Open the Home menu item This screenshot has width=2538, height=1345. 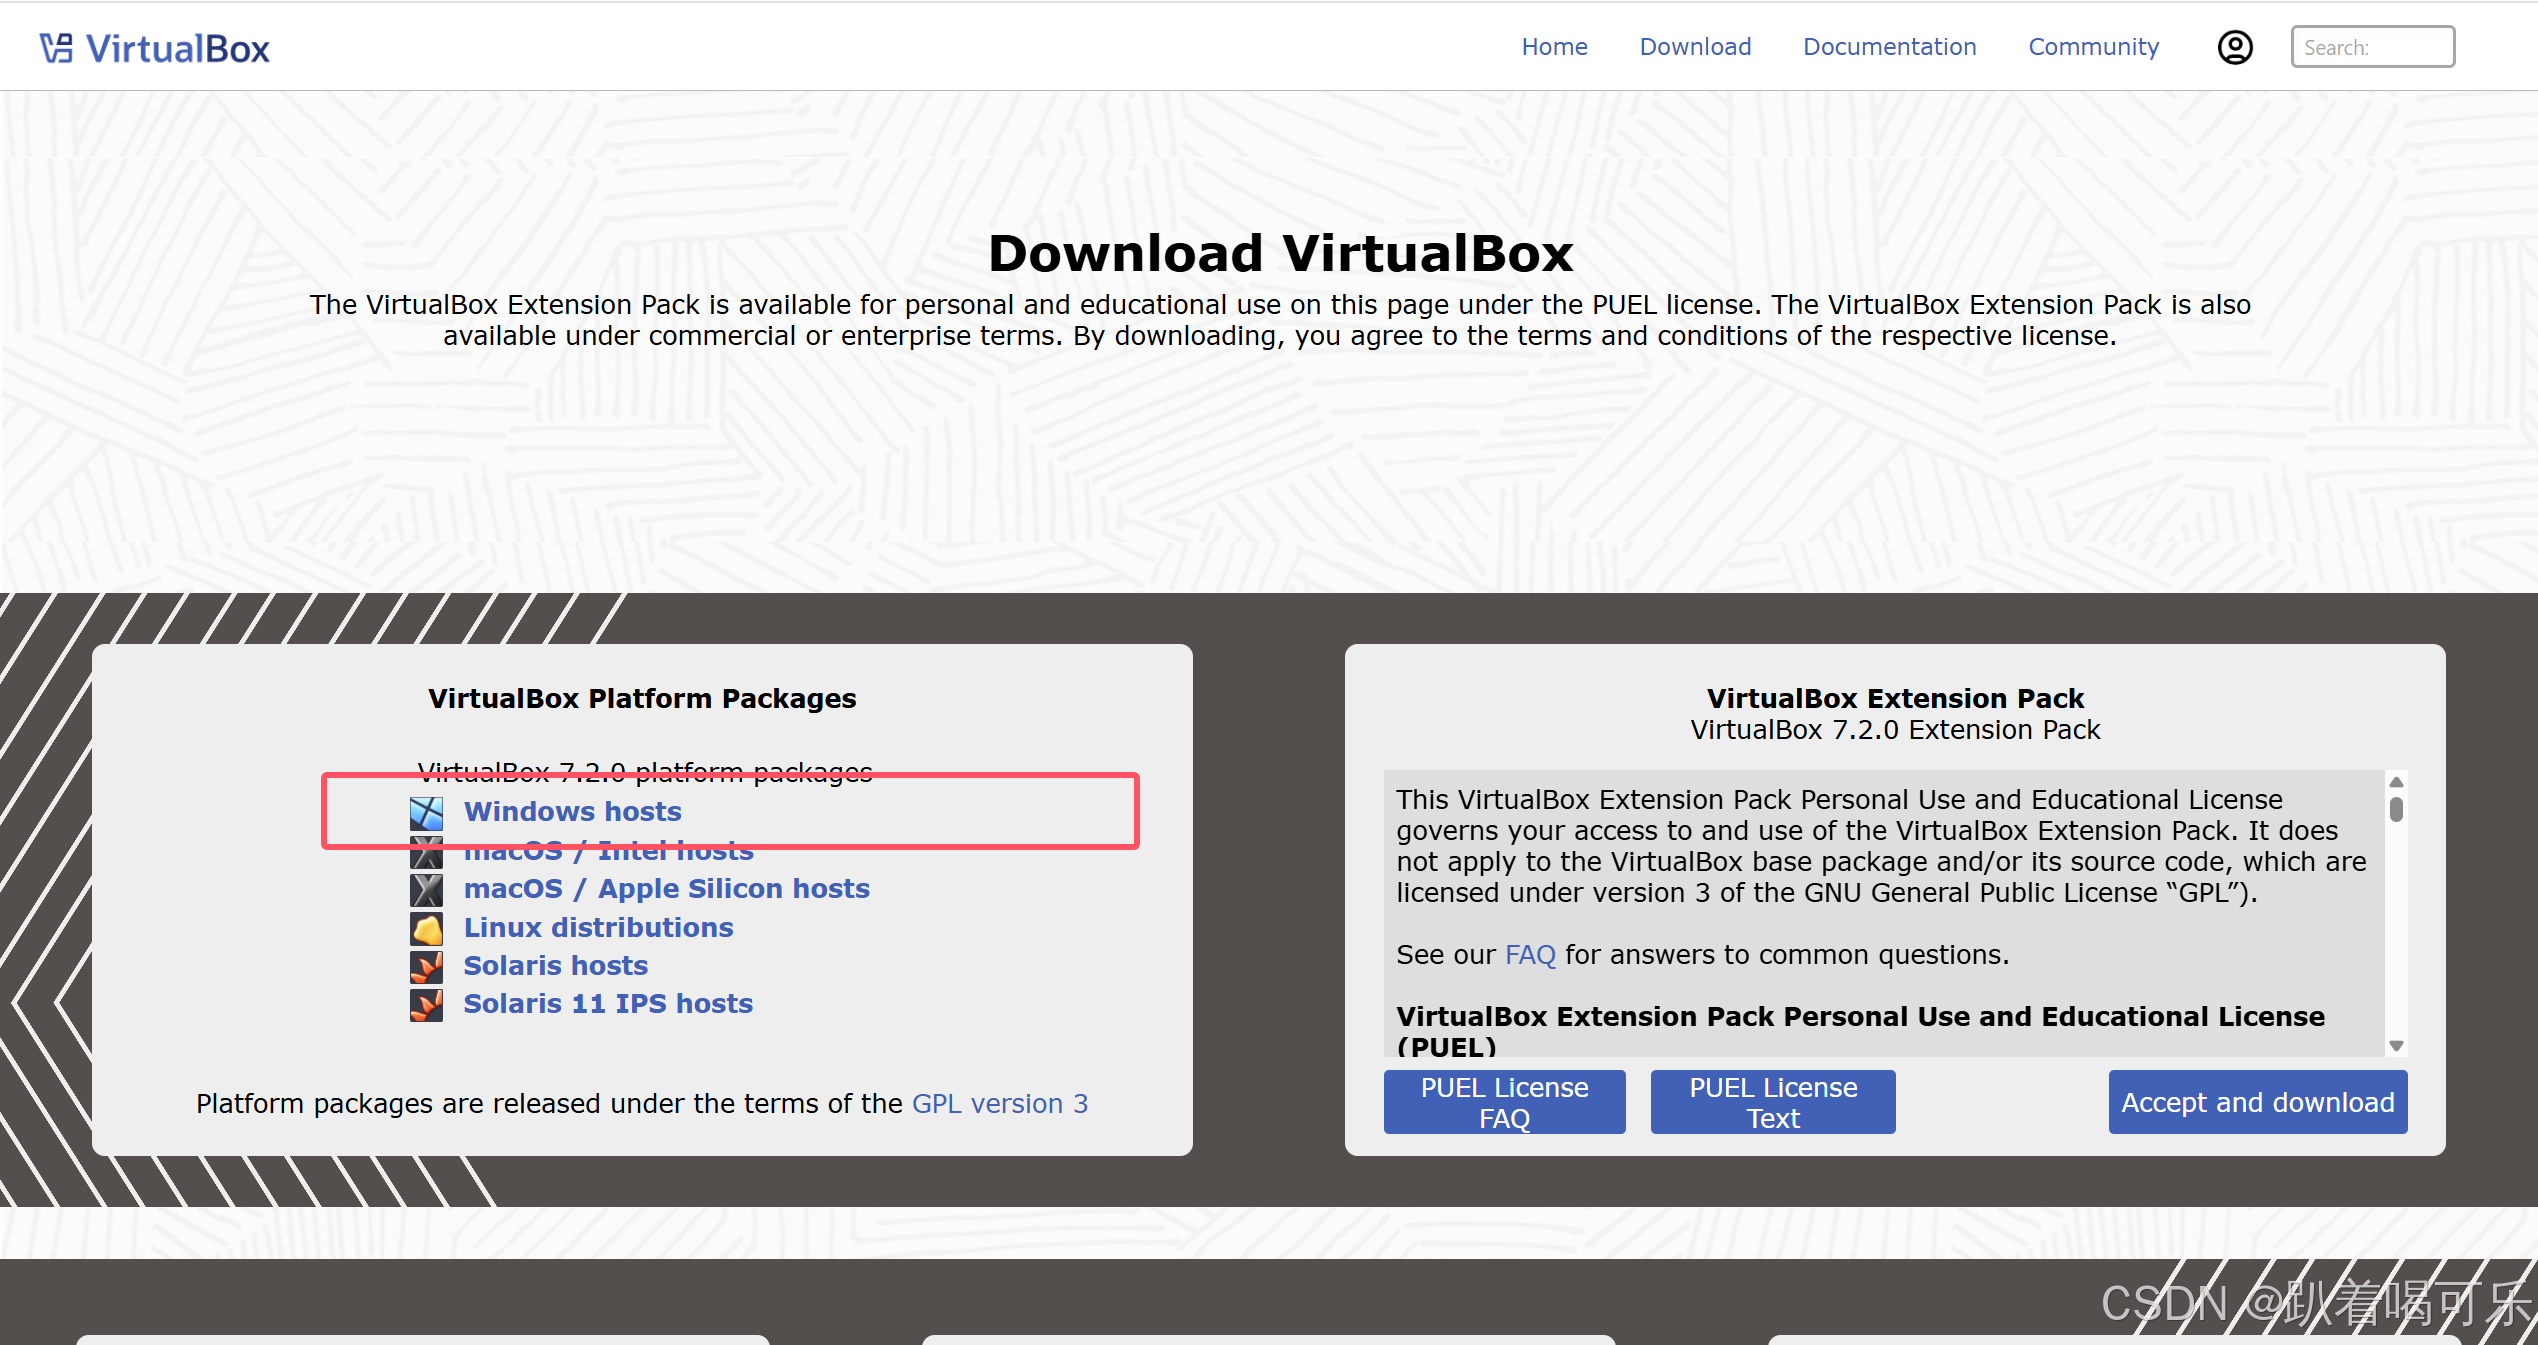click(x=1554, y=47)
